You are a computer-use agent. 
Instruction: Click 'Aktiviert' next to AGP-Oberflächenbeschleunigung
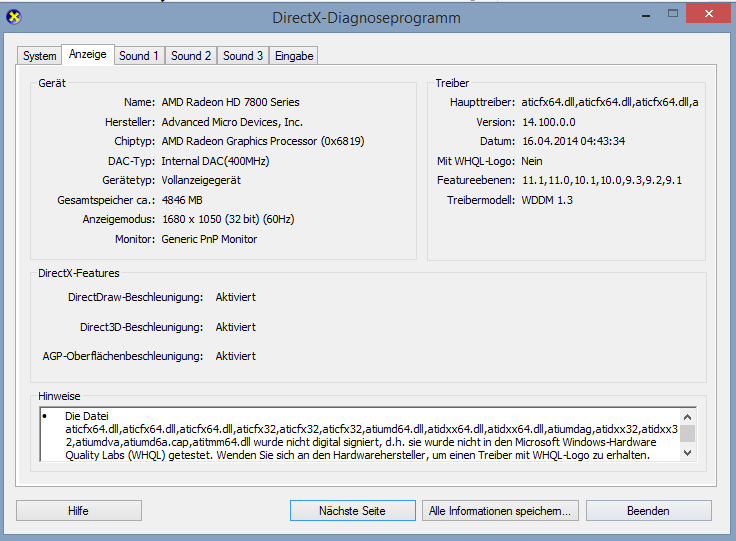(236, 356)
